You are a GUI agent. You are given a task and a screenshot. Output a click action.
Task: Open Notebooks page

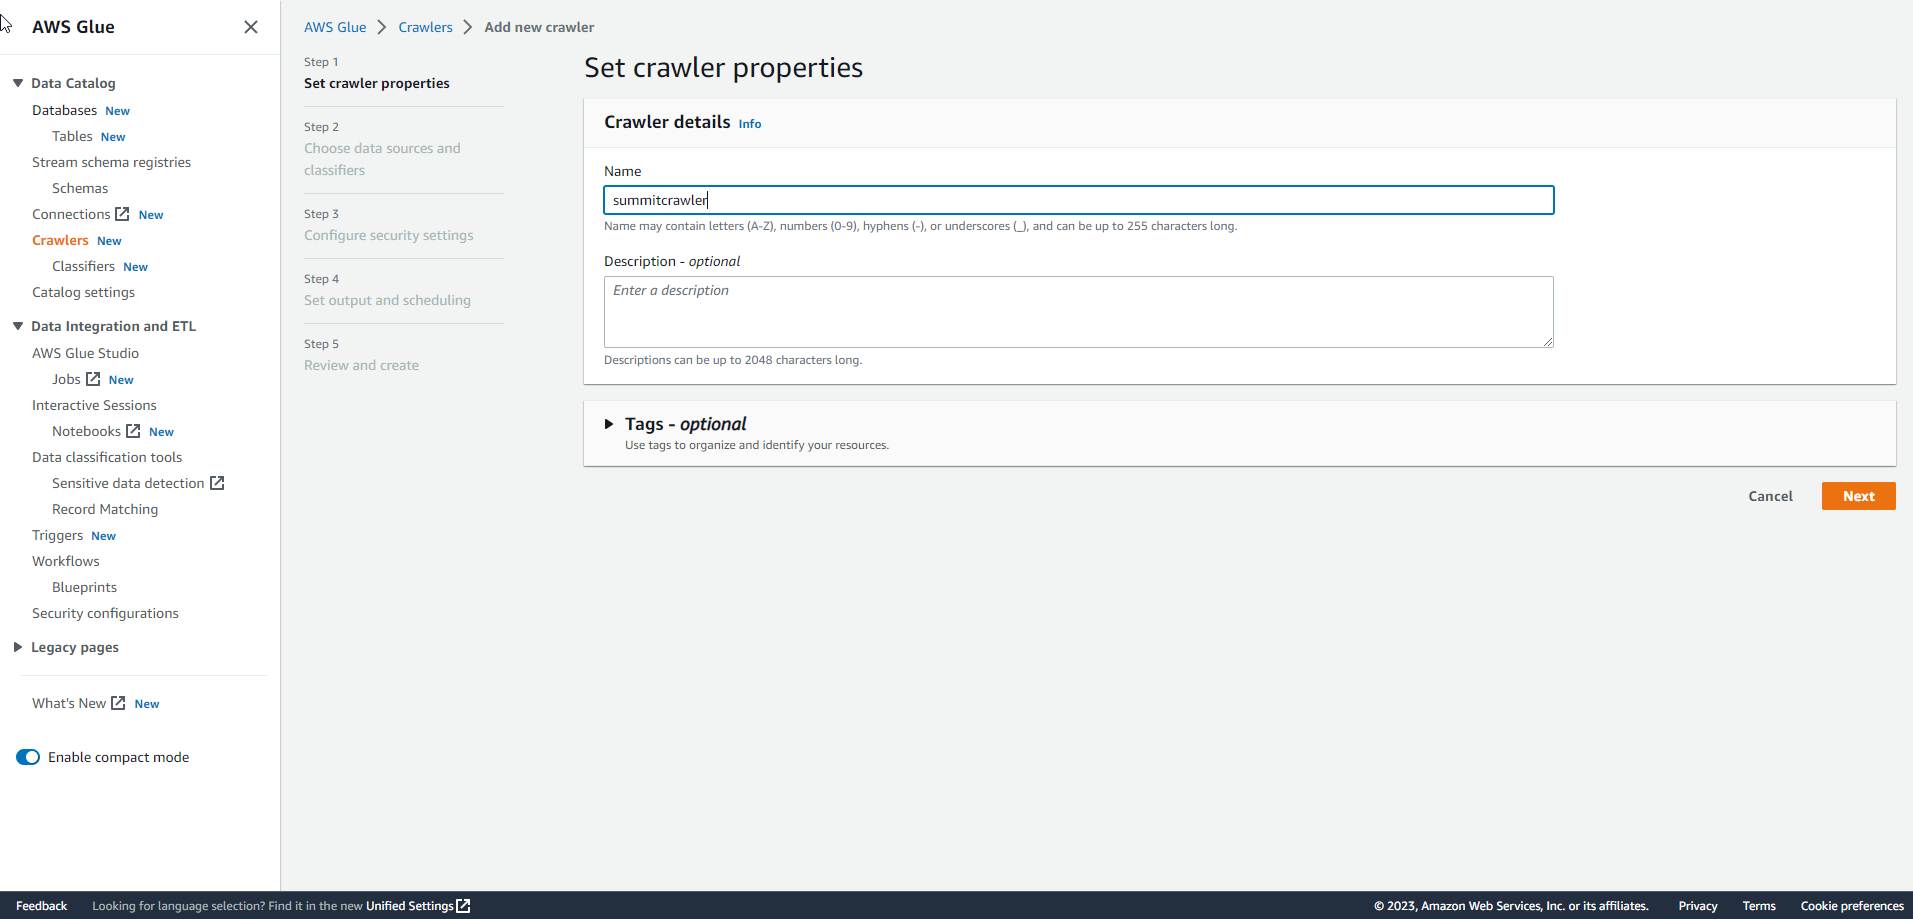(x=86, y=431)
